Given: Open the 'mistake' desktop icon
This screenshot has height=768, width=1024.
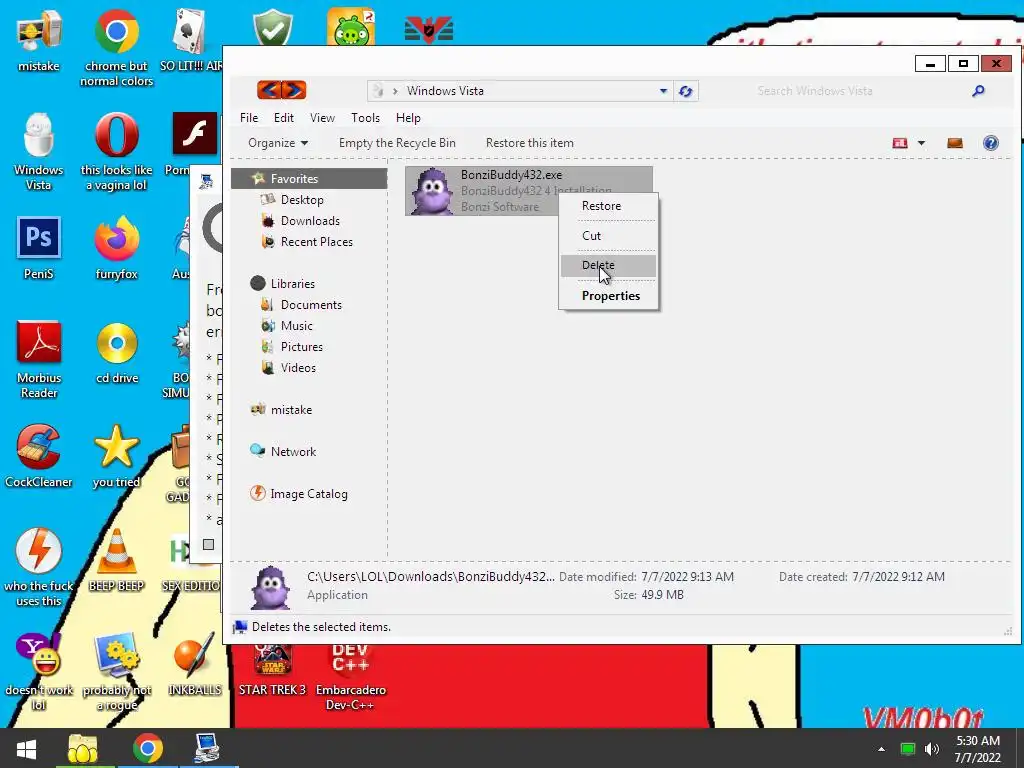Looking at the screenshot, I should [39, 40].
